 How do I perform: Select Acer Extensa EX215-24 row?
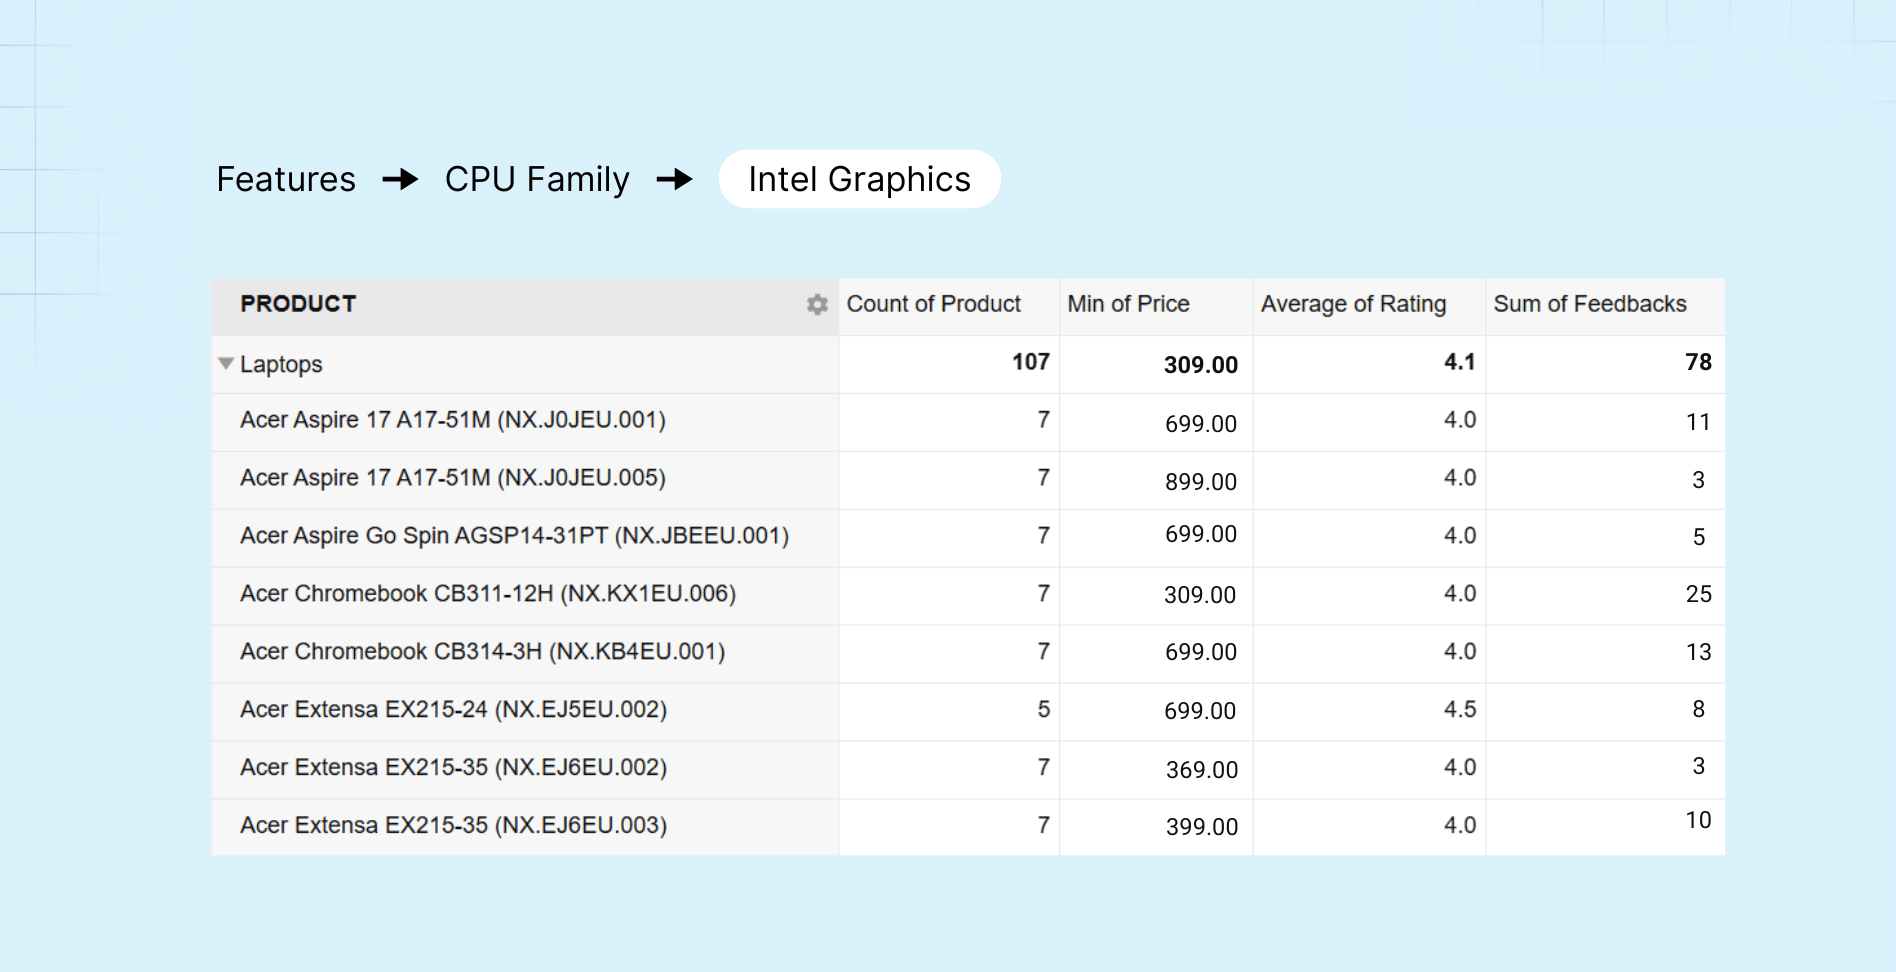453,710
